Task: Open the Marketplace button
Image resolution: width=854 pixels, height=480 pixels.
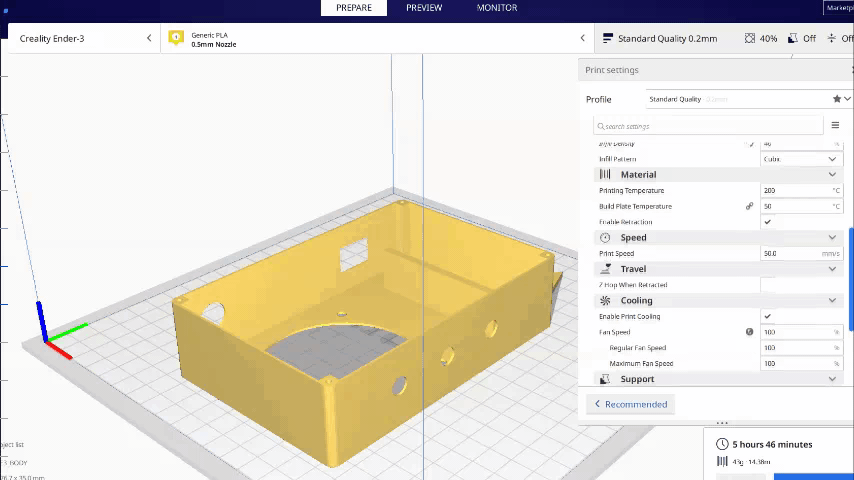Action: (x=837, y=8)
